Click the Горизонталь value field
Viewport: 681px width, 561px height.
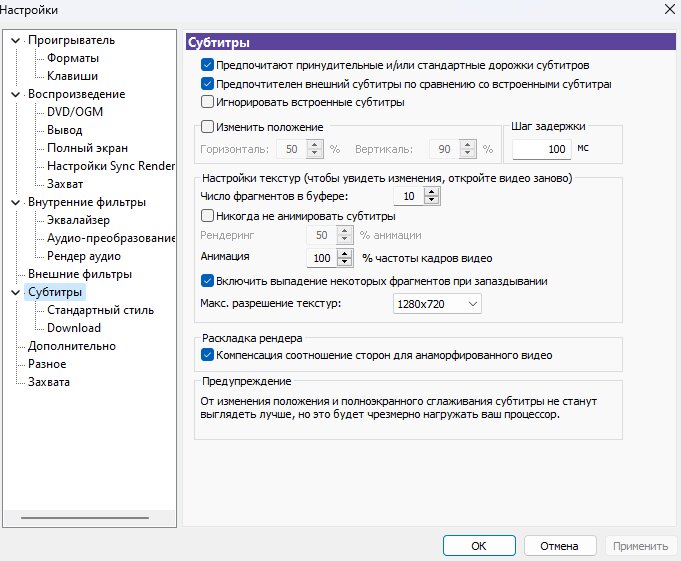click(x=291, y=149)
